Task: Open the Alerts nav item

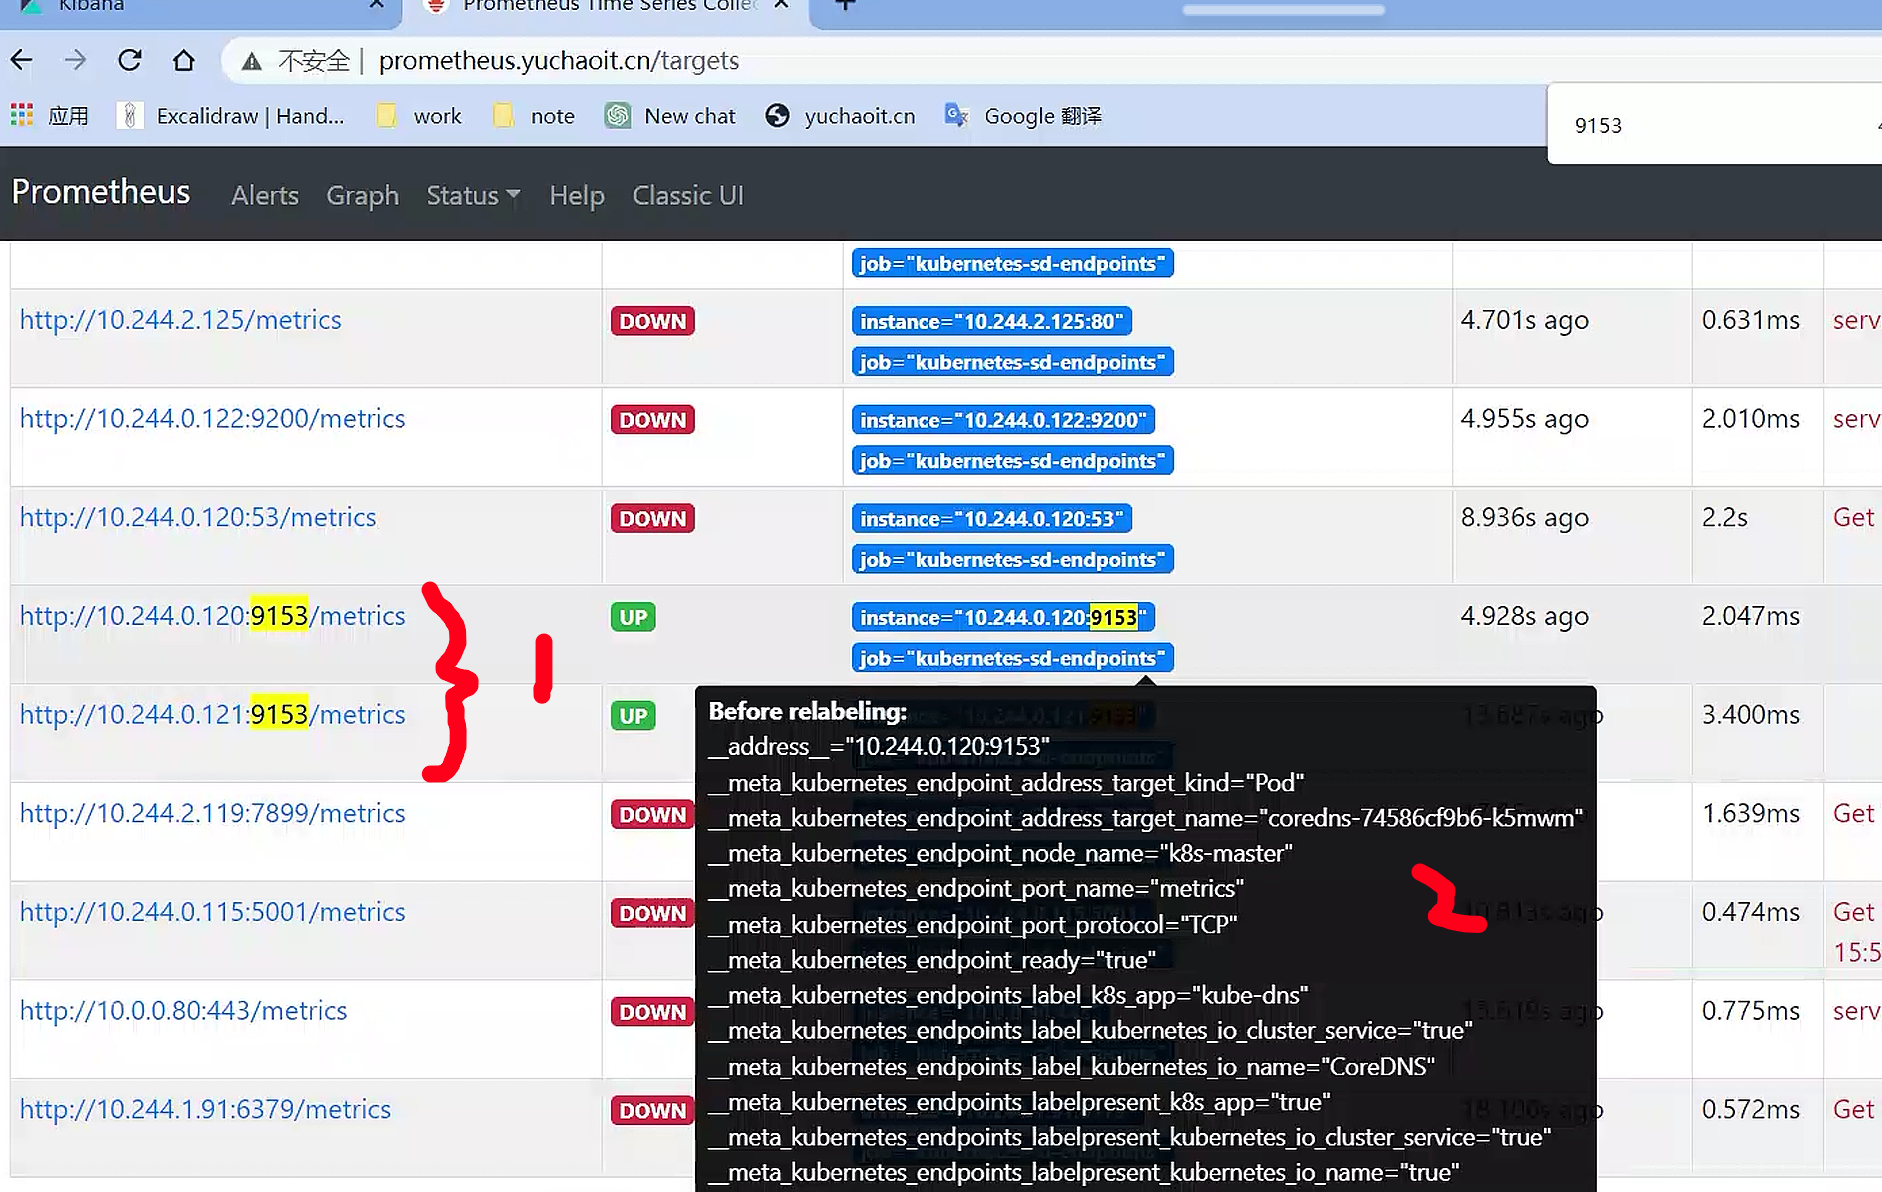Action: point(265,196)
